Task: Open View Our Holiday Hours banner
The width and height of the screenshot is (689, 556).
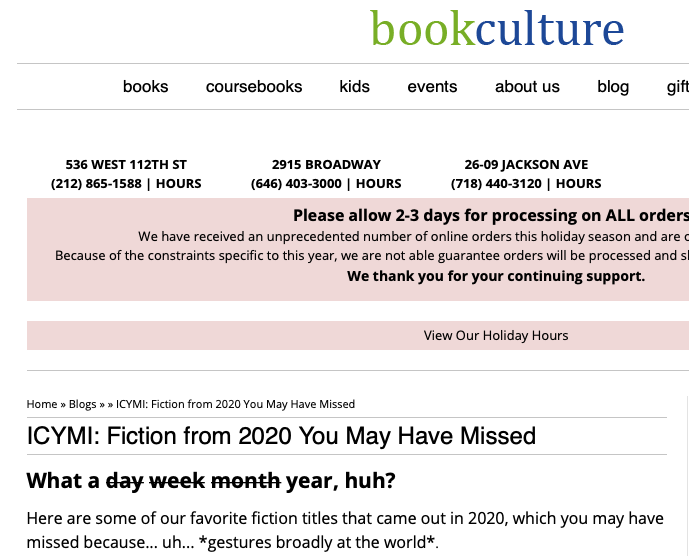Action: tap(496, 336)
